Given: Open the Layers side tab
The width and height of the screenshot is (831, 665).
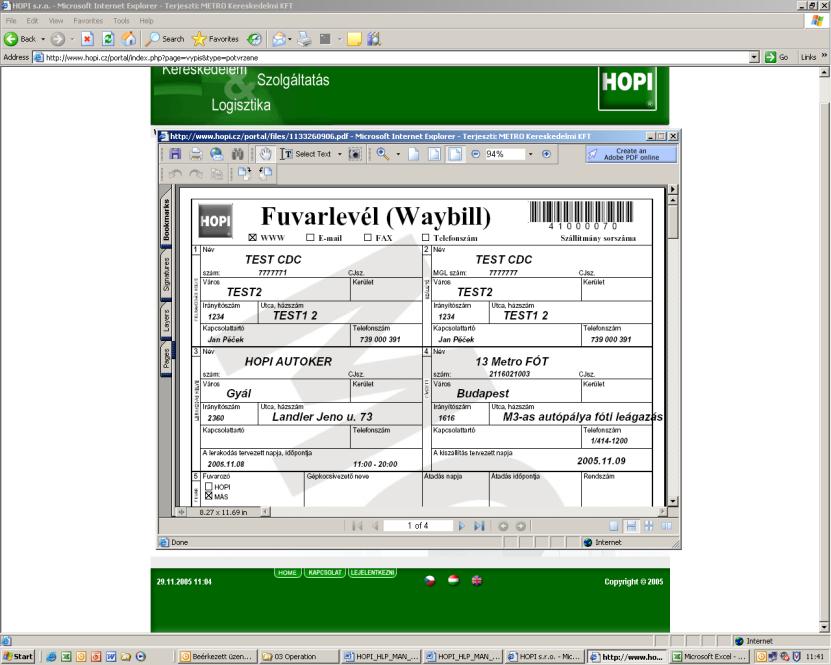Looking at the screenshot, I should pyautogui.click(x=166, y=321).
